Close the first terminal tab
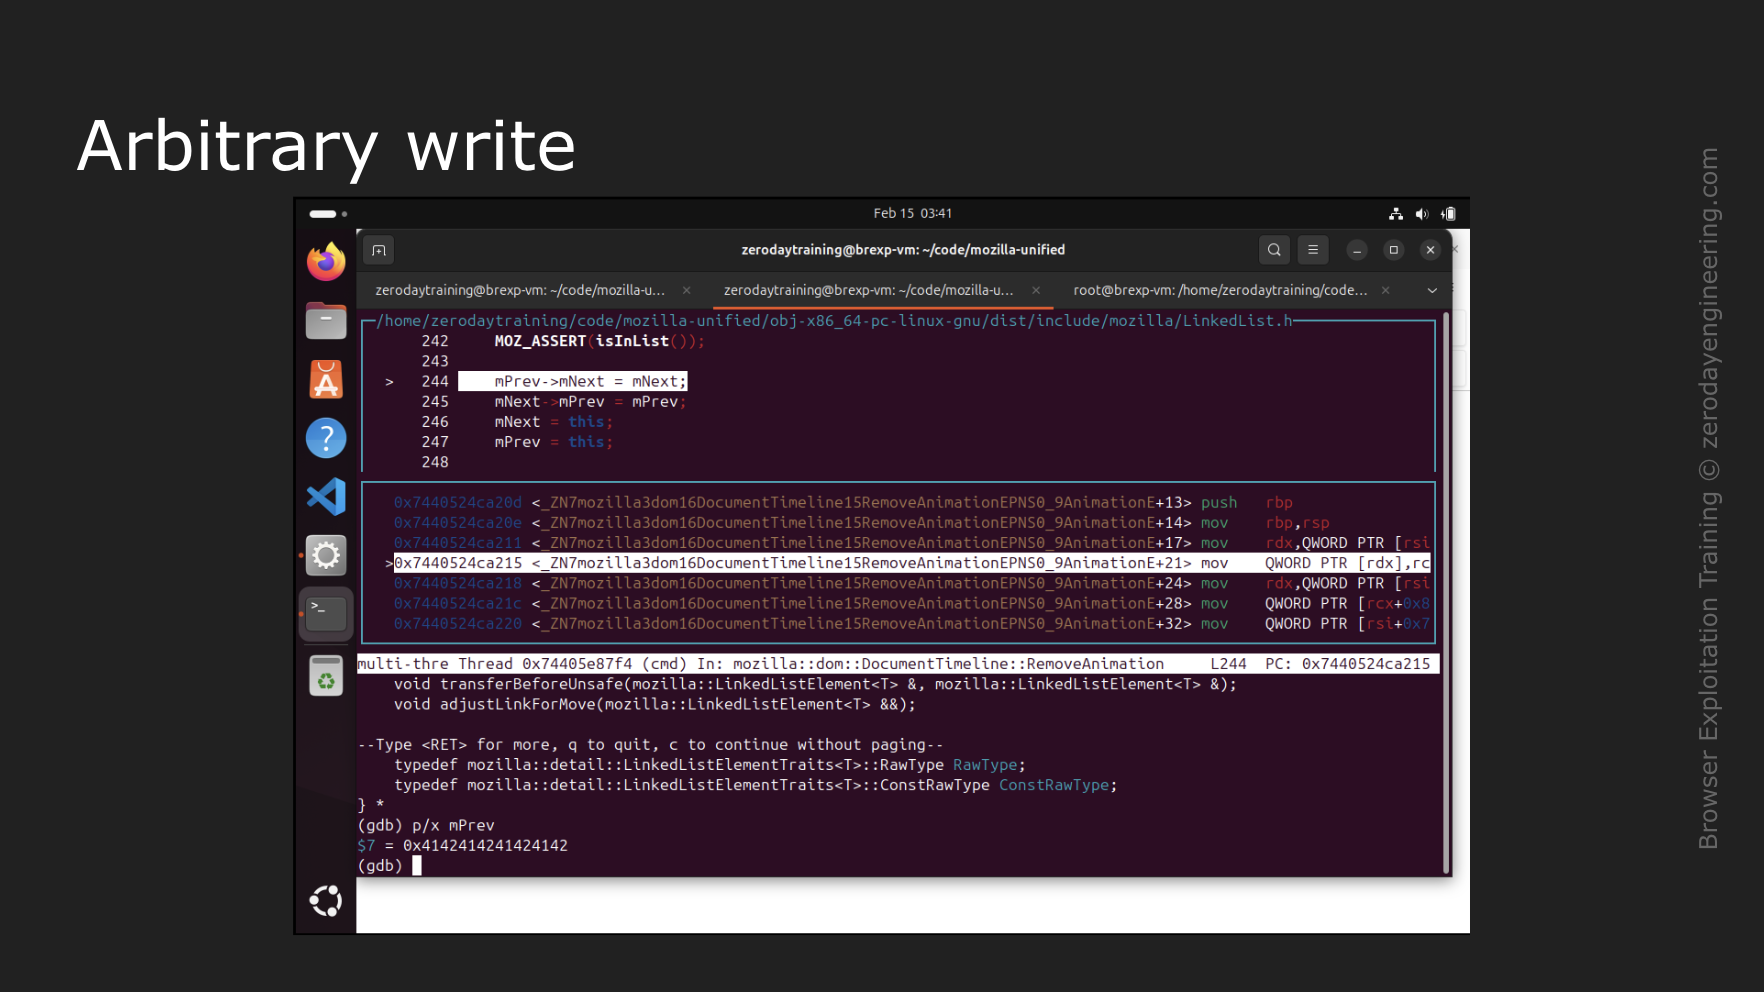 (687, 290)
